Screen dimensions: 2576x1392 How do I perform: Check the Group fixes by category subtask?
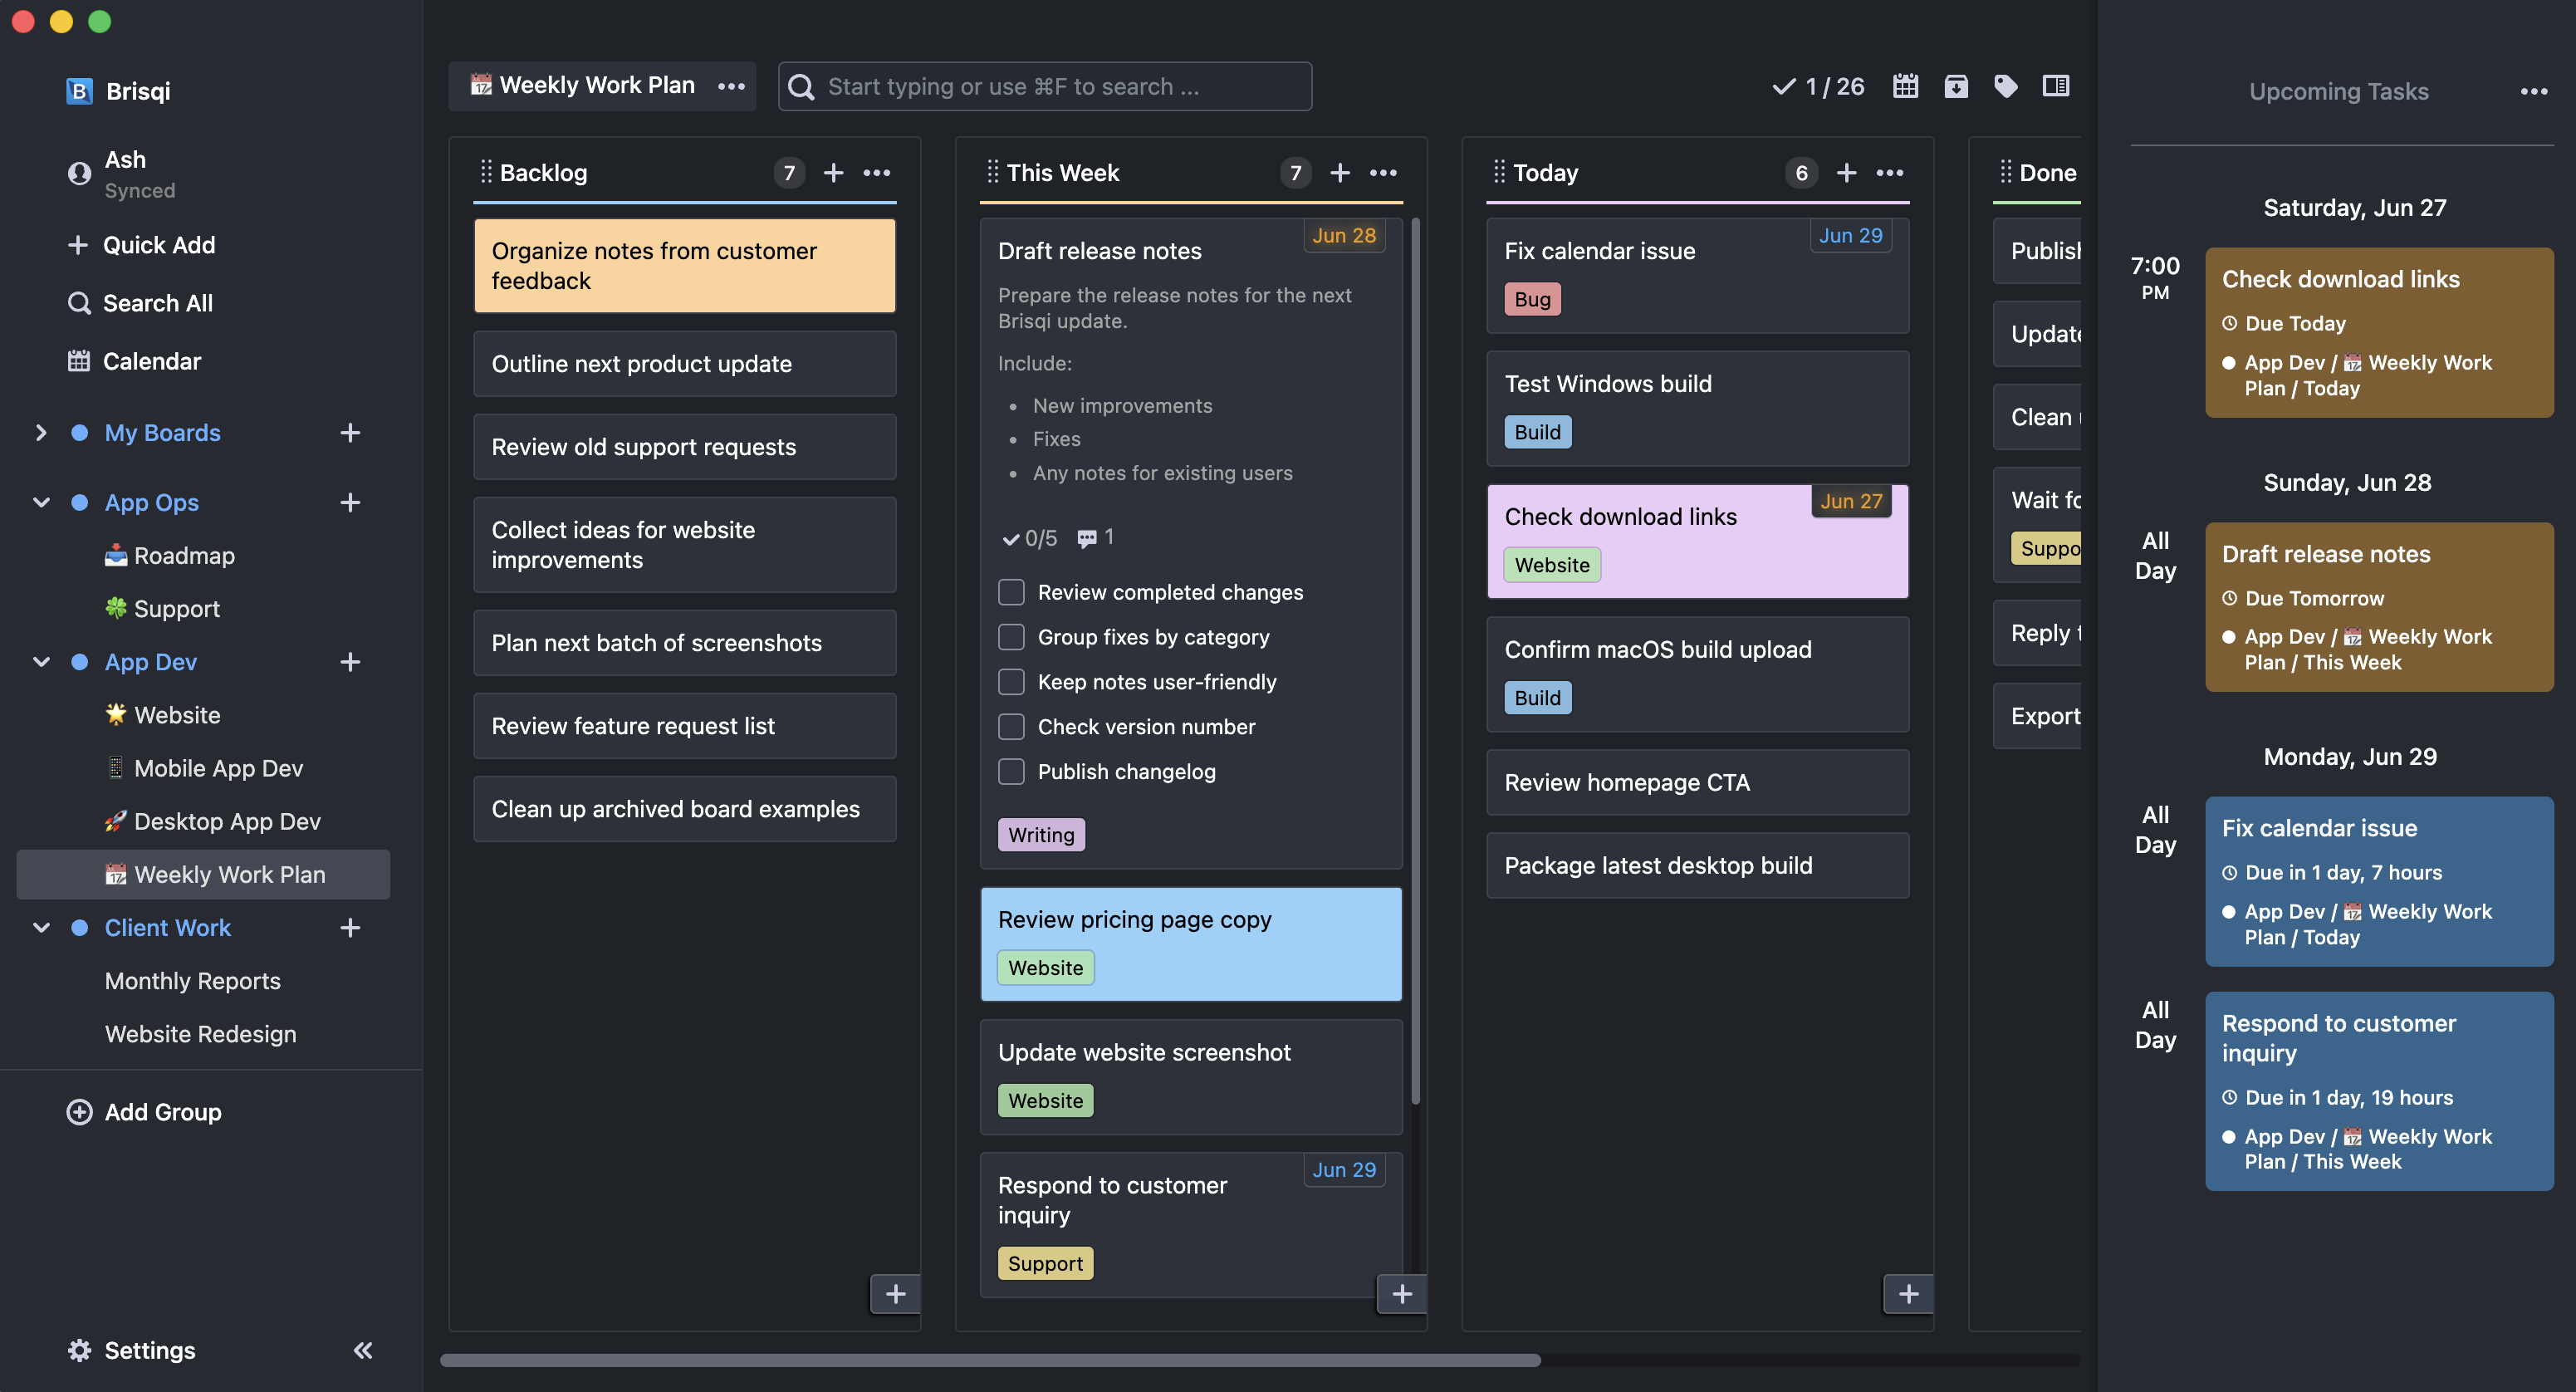pyautogui.click(x=1011, y=637)
